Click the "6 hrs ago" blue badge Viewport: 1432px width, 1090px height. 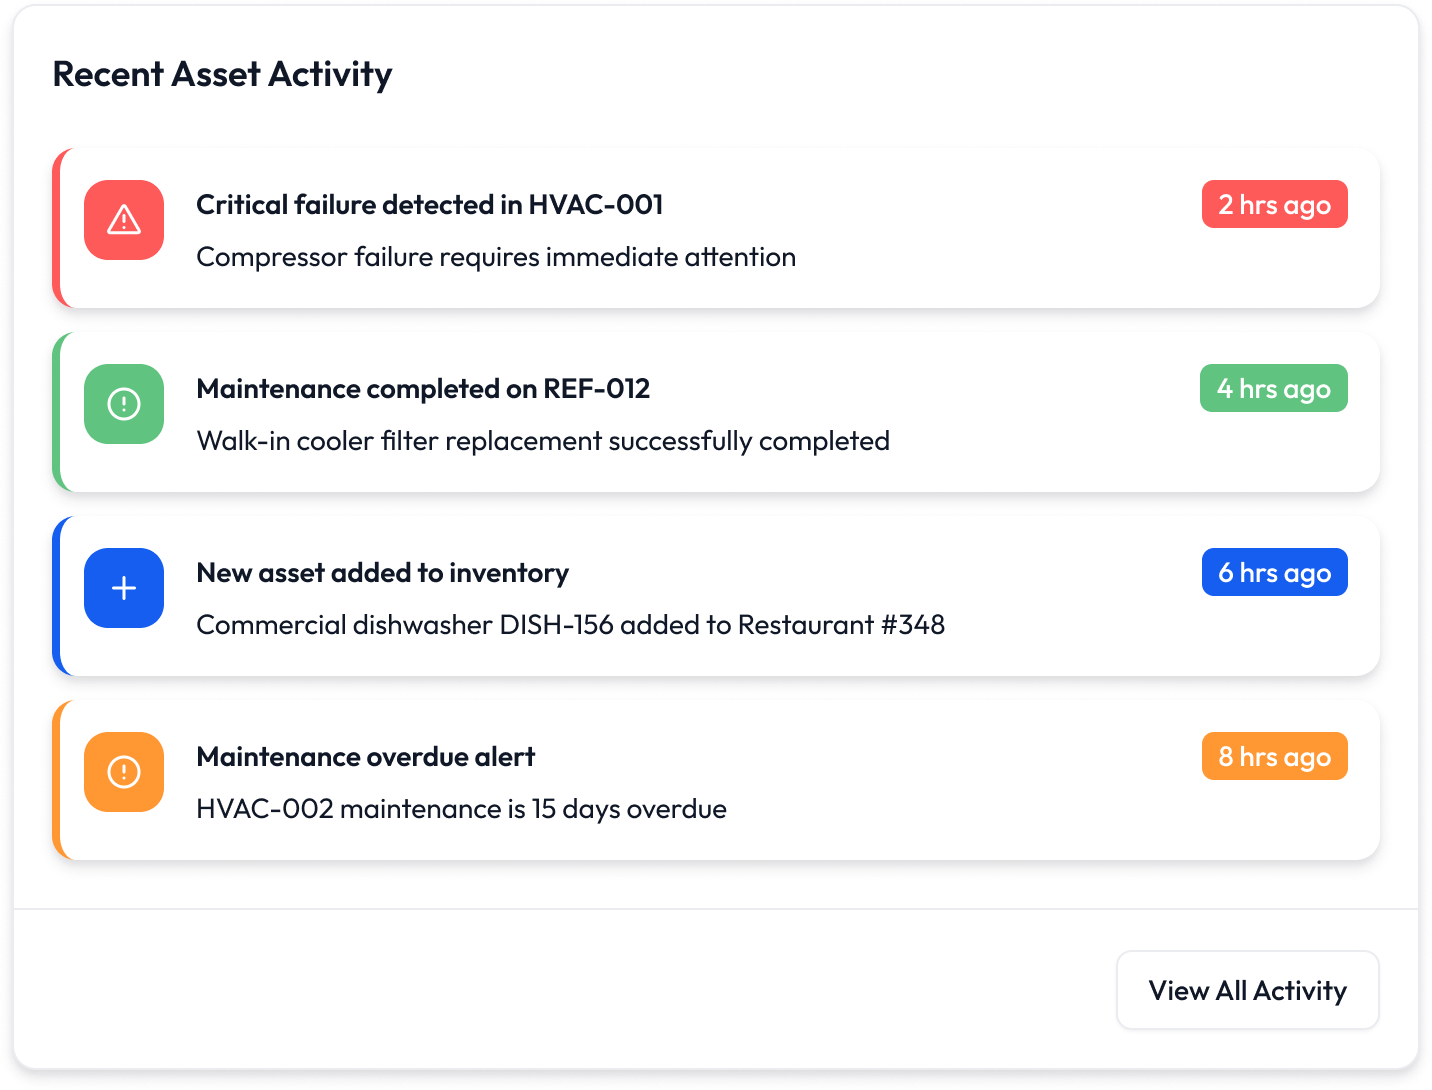1274,572
